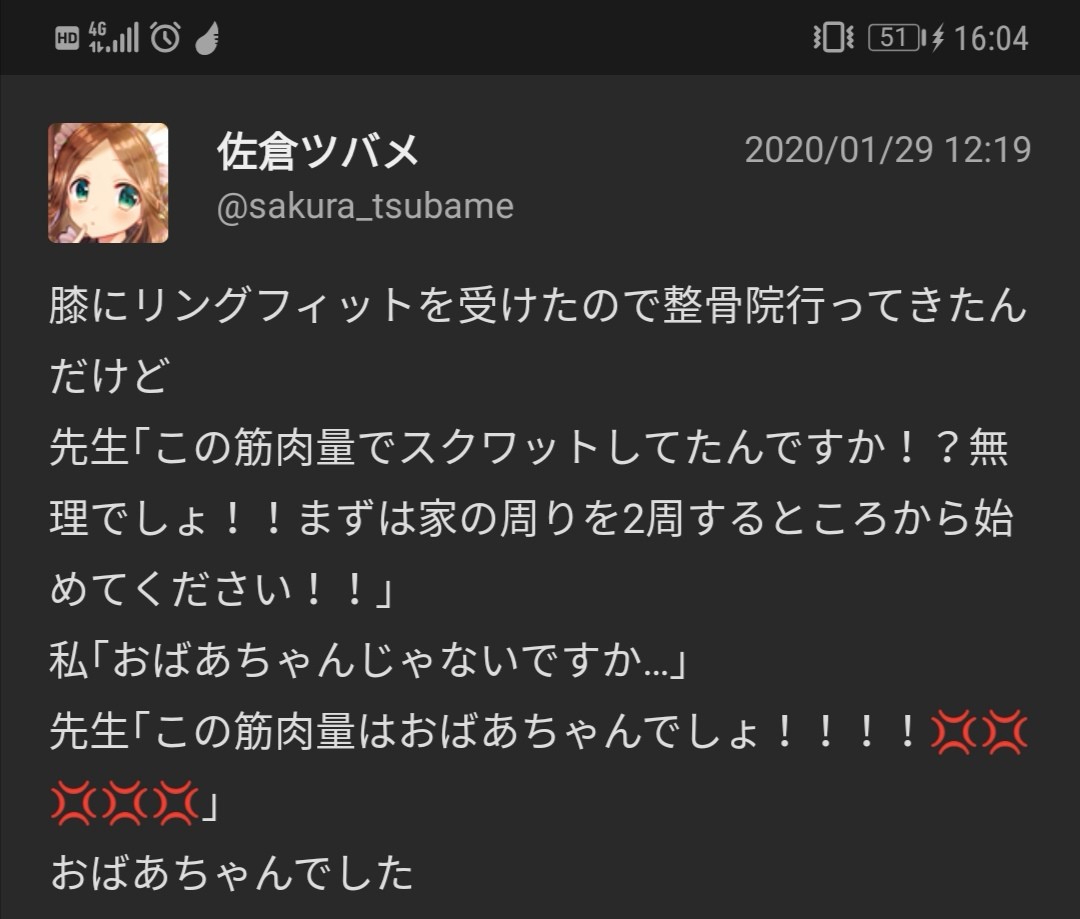The height and width of the screenshot is (919, 1080).
Task: Tap the tweet timestamp 2020/01/29 12:19
Action: click(x=888, y=149)
